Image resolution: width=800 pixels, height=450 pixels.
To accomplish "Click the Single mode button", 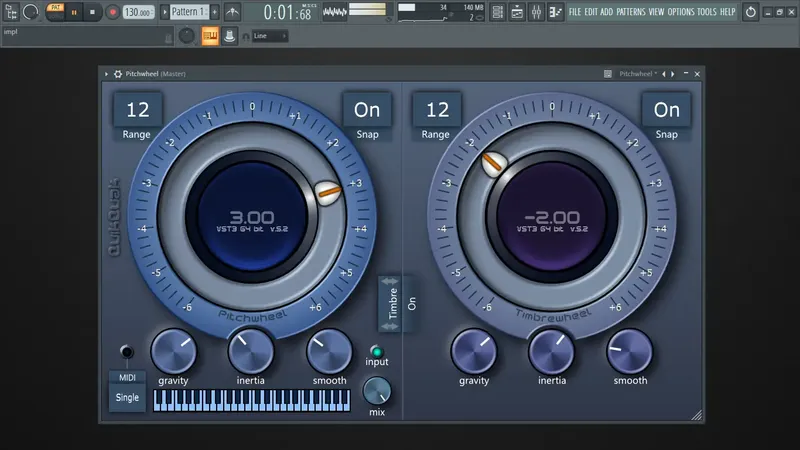I will tap(127, 397).
